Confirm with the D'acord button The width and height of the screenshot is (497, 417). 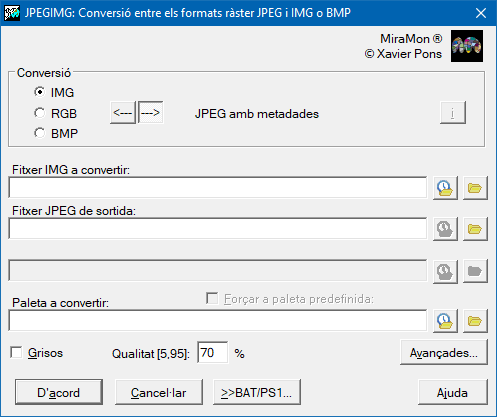tap(59, 392)
